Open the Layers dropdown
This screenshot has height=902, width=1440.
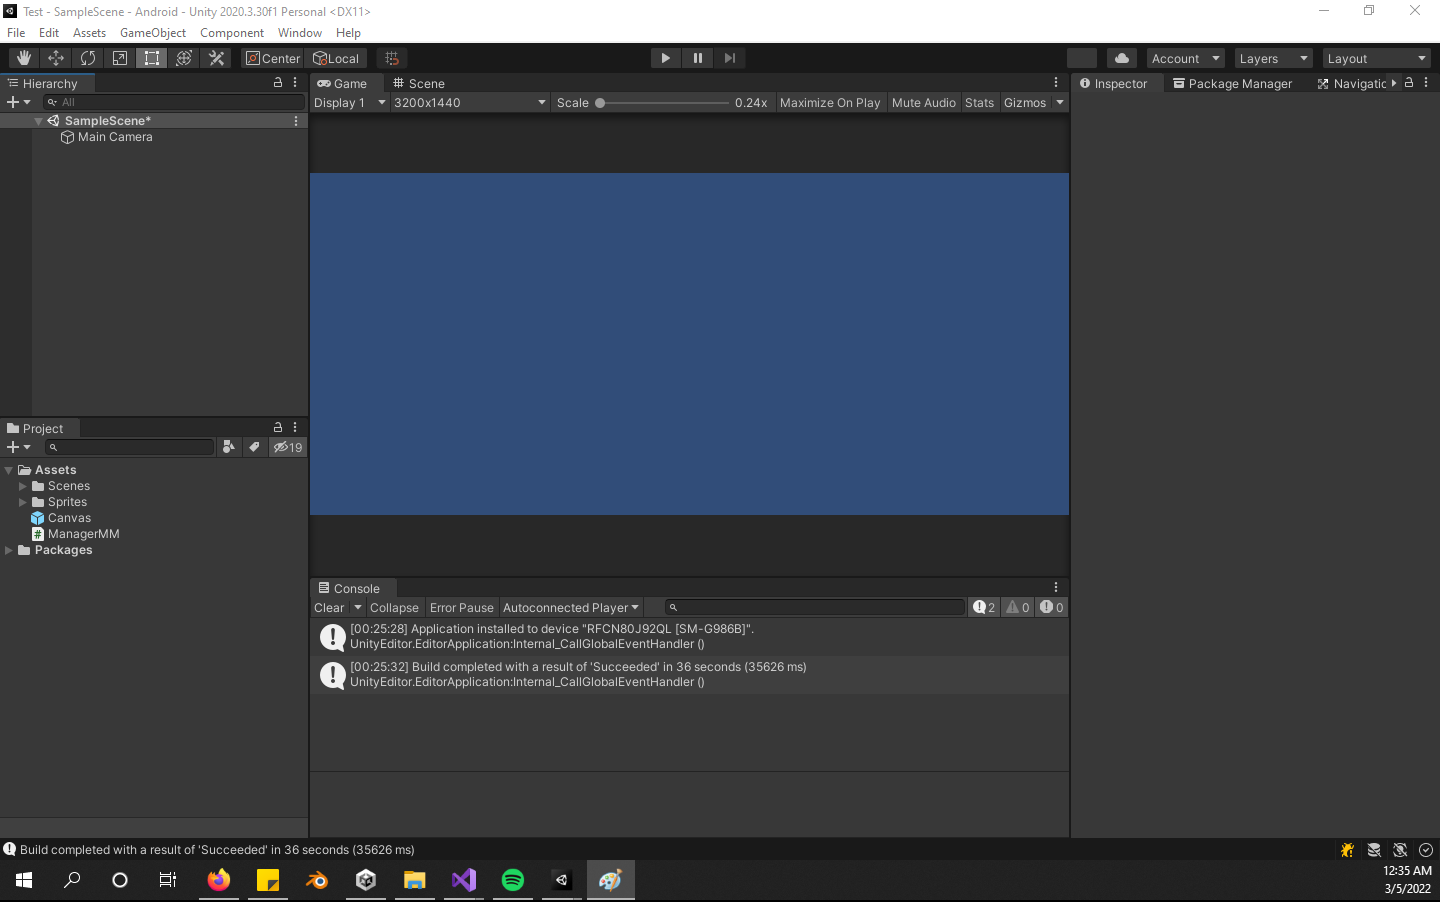point(1272,57)
